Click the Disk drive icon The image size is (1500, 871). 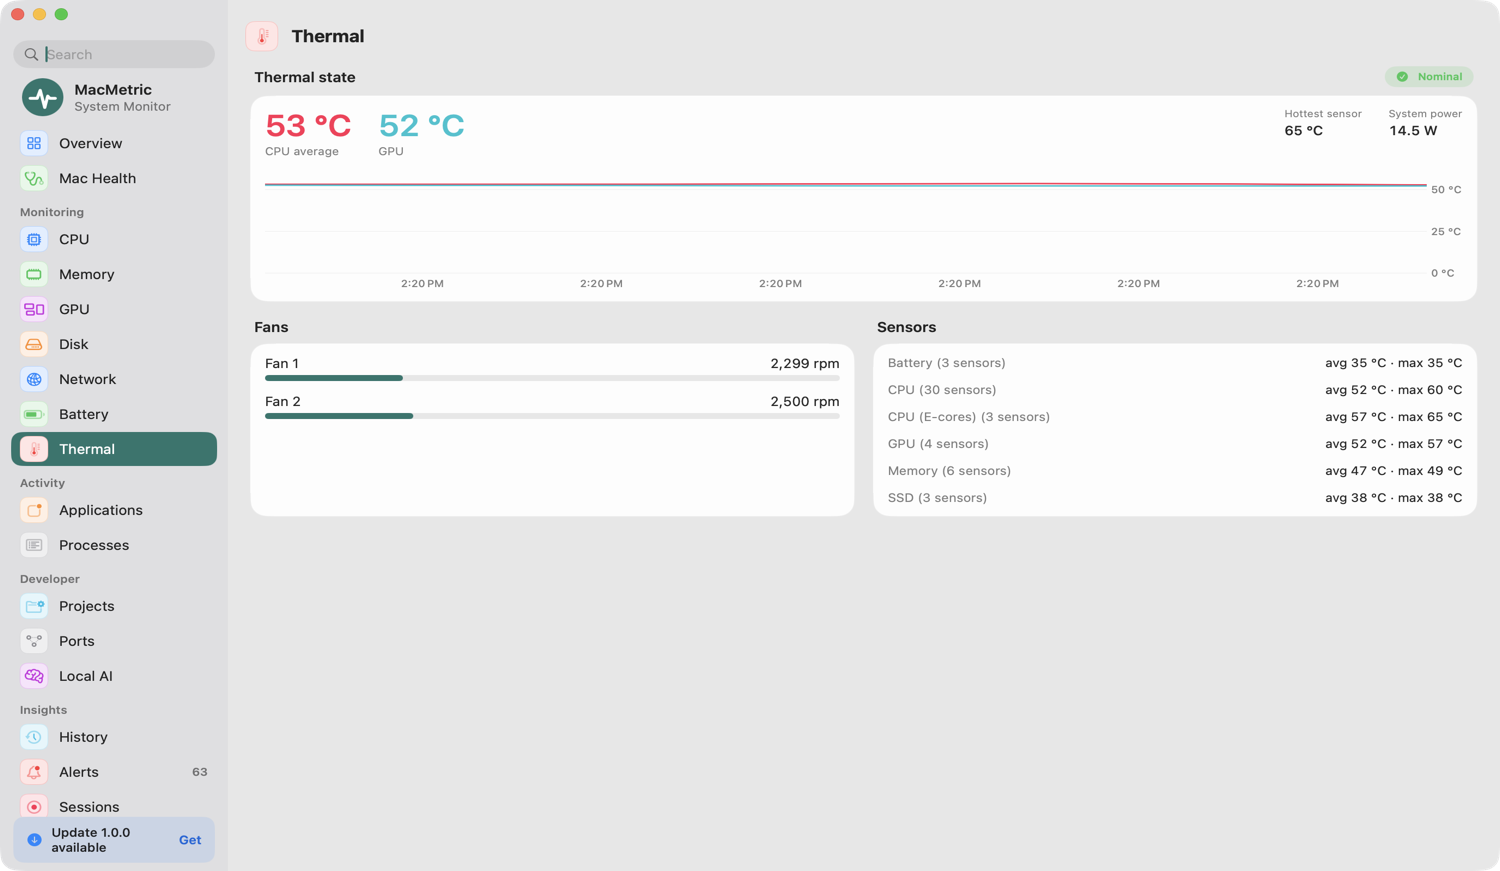point(34,345)
